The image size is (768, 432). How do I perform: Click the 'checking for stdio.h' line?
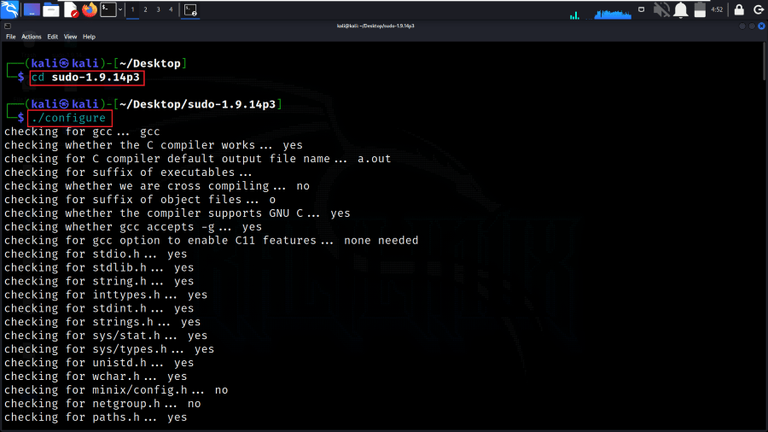96,254
